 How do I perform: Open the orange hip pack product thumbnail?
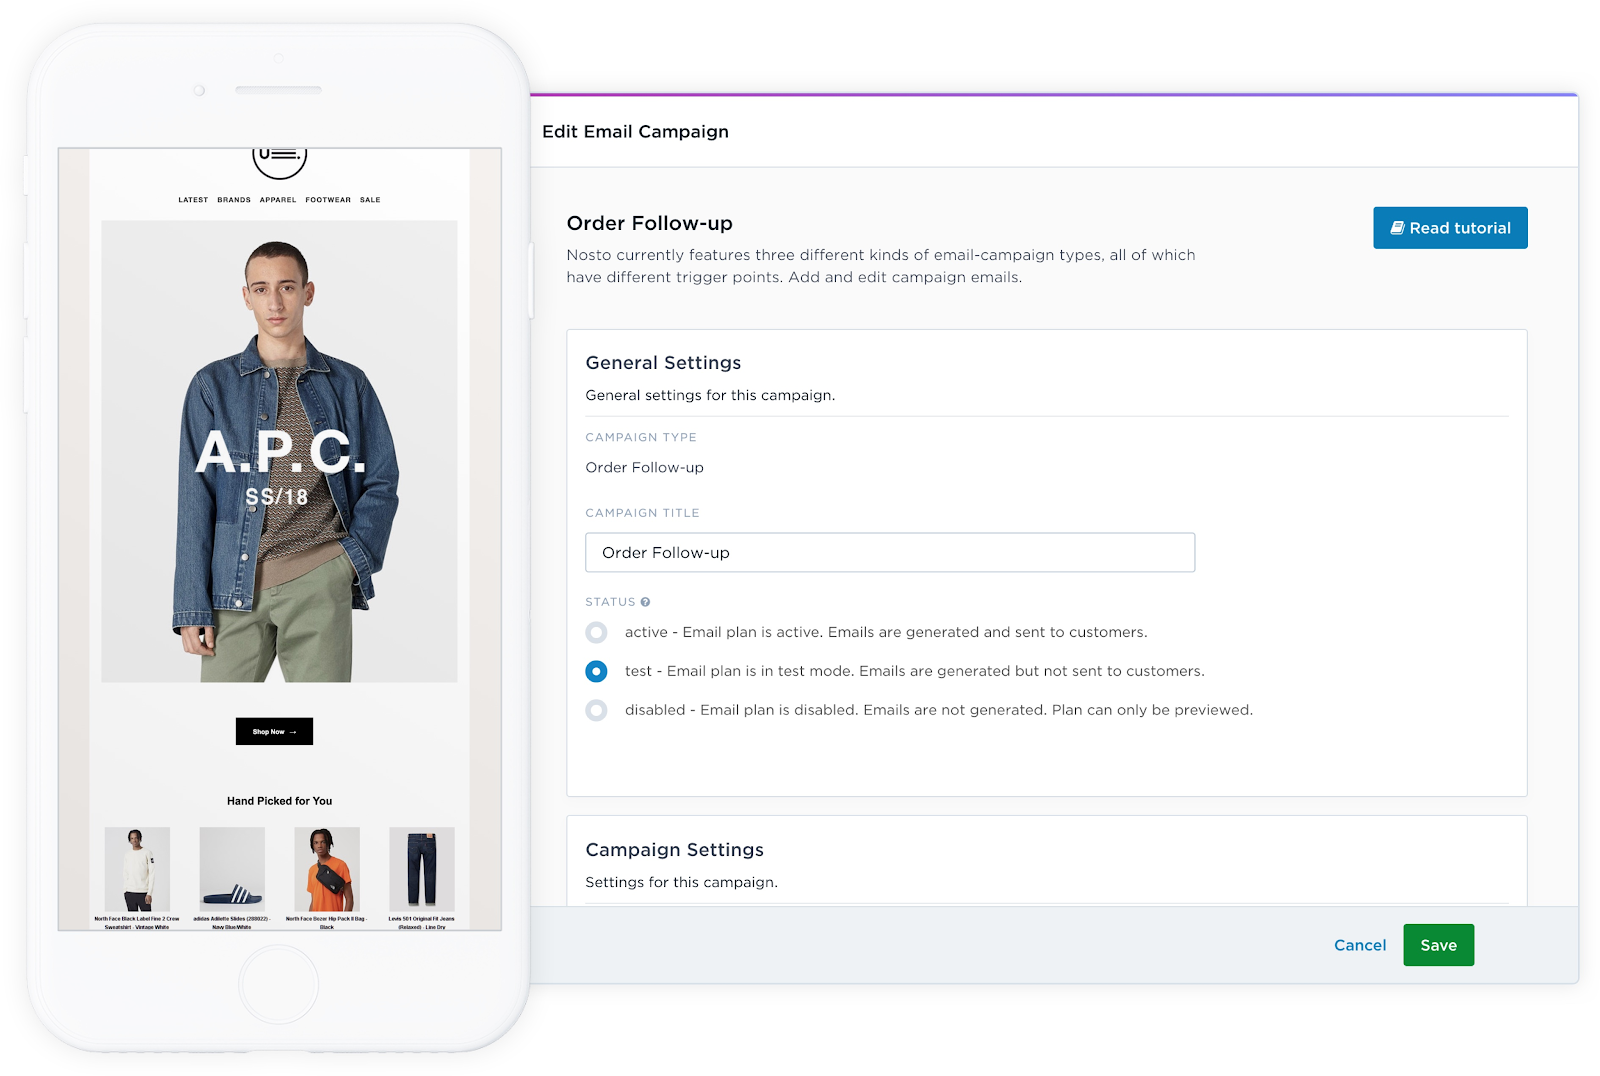pyautogui.click(x=327, y=869)
